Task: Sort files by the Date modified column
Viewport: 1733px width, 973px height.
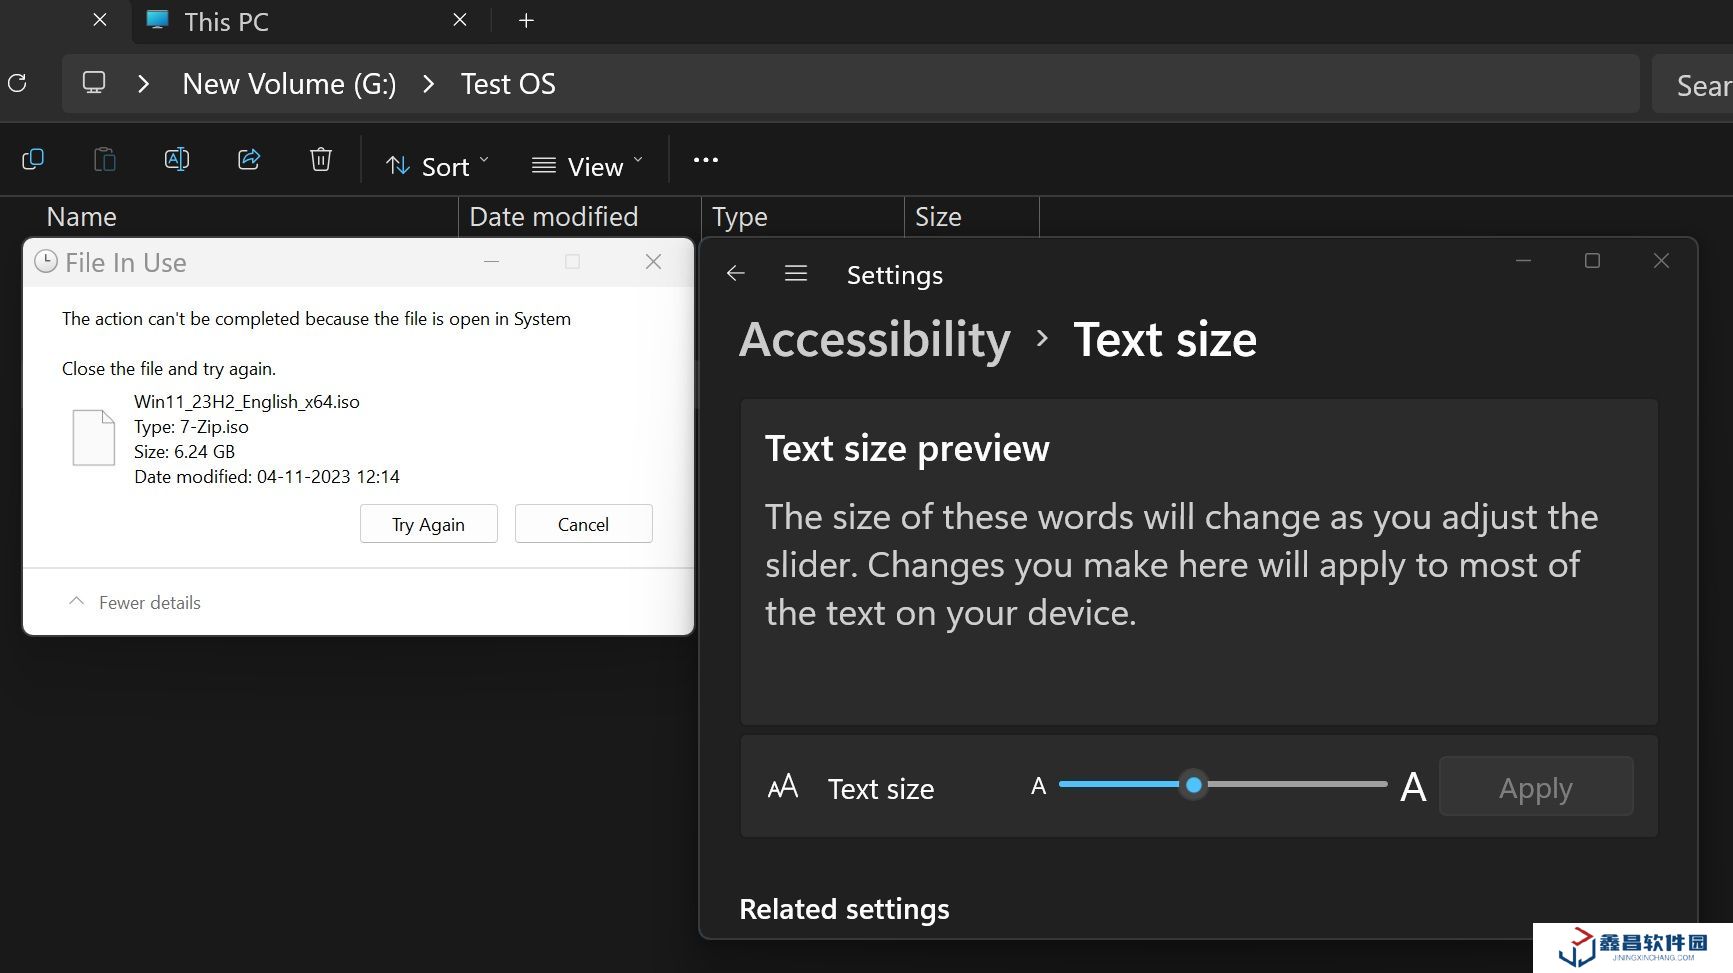Action: click(x=554, y=217)
